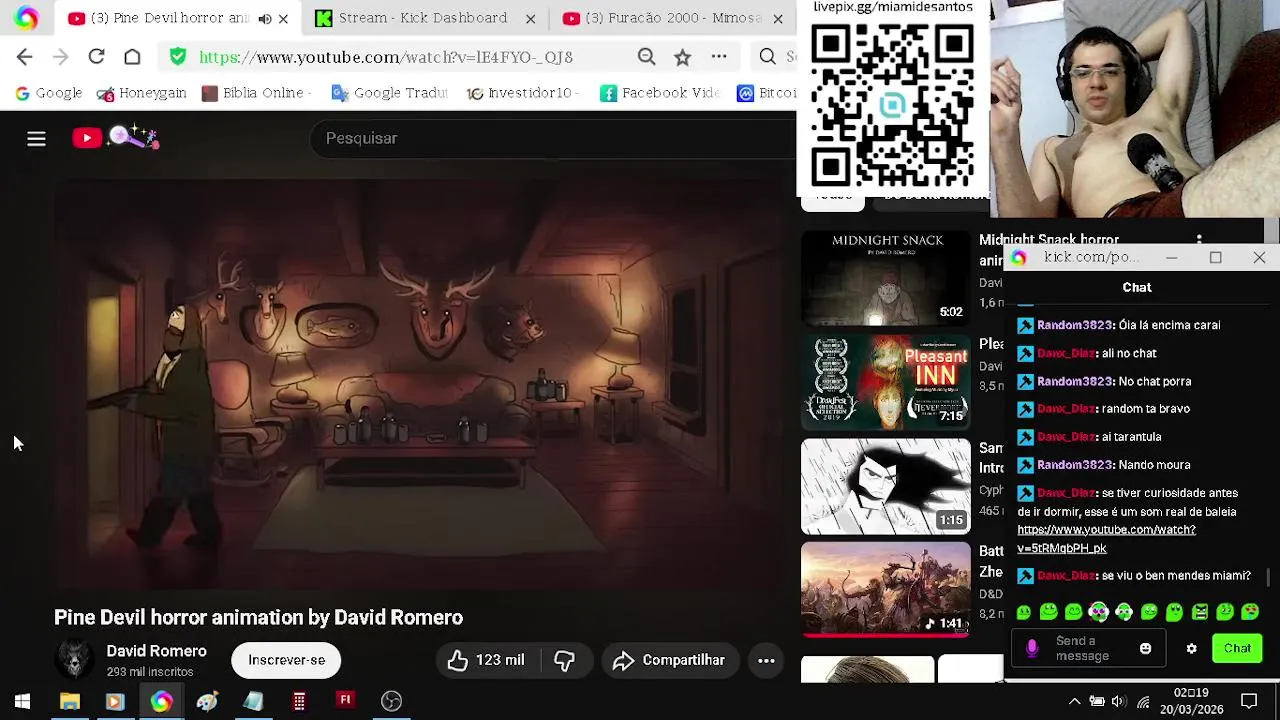The width and height of the screenshot is (1280, 720).
Task: Open the youtube.com/watch link in chat
Action: click(x=1106, y=539)
